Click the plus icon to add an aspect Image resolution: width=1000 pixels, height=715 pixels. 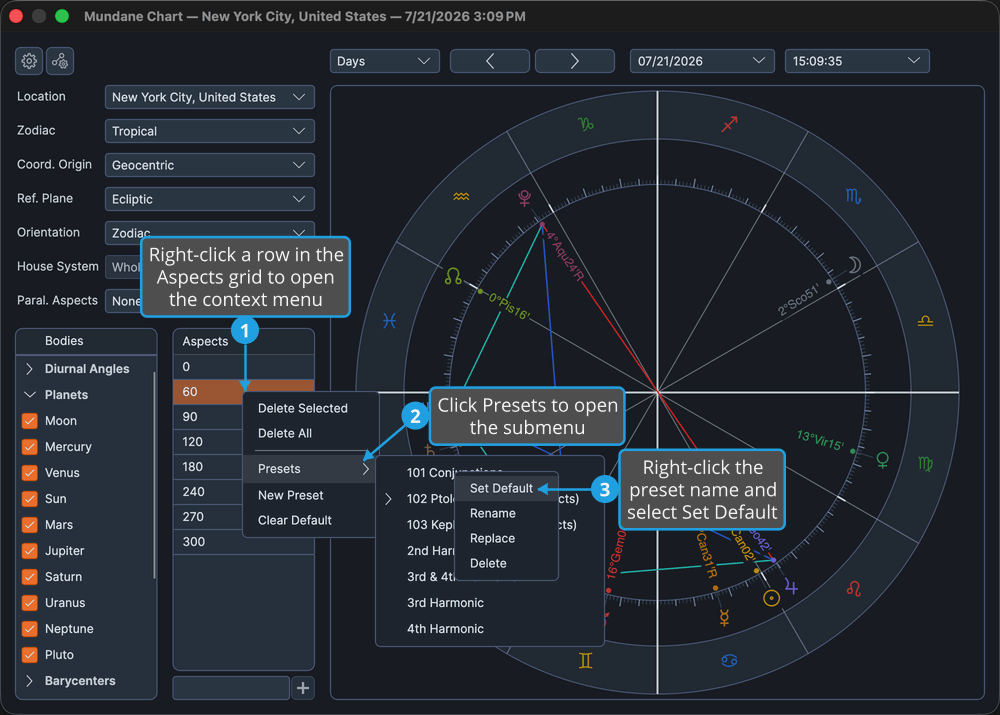coord(303,688)
